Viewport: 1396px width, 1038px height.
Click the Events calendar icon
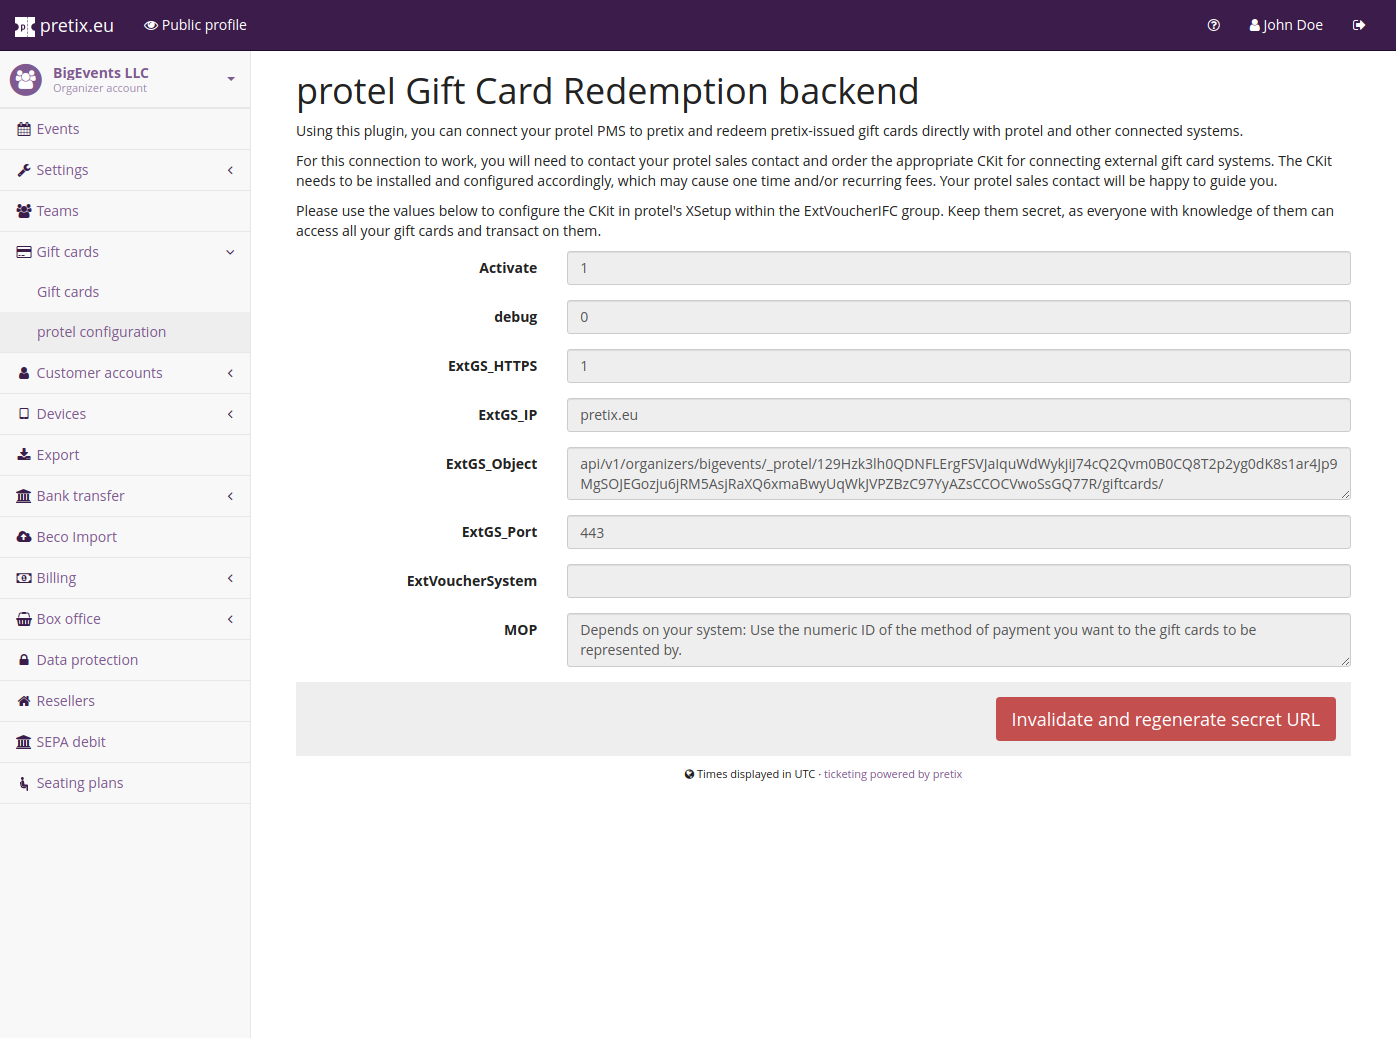click(24, 129)
